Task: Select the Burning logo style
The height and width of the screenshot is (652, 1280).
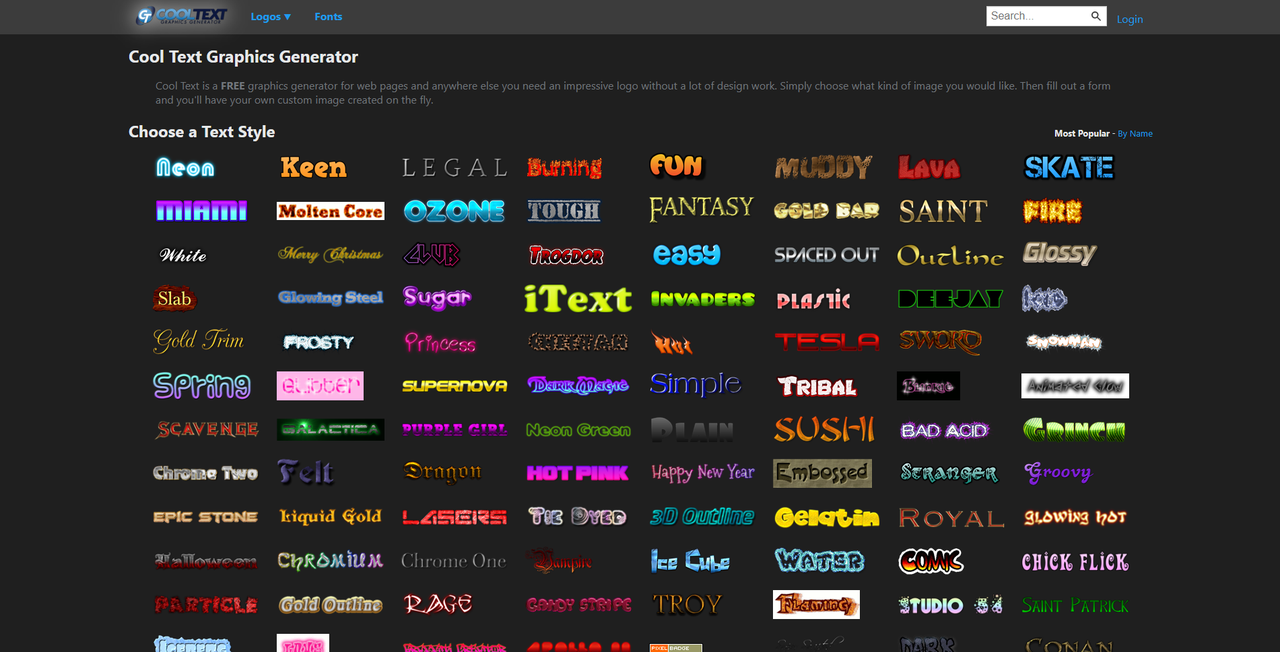Action: [x=564, y=167]
